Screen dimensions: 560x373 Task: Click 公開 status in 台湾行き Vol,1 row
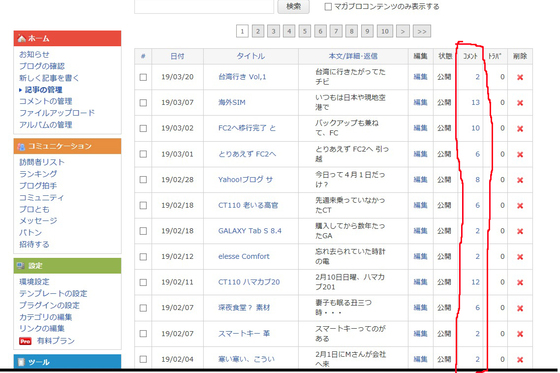[445, 77]
